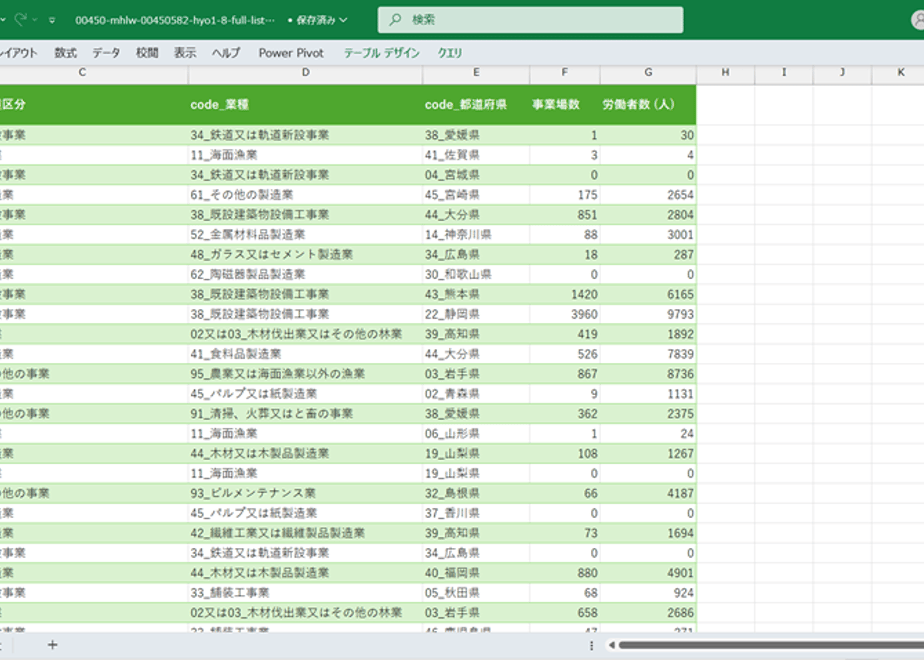Click cell 95_農業又は海面漁業以外の漁業

coord(305,374)
